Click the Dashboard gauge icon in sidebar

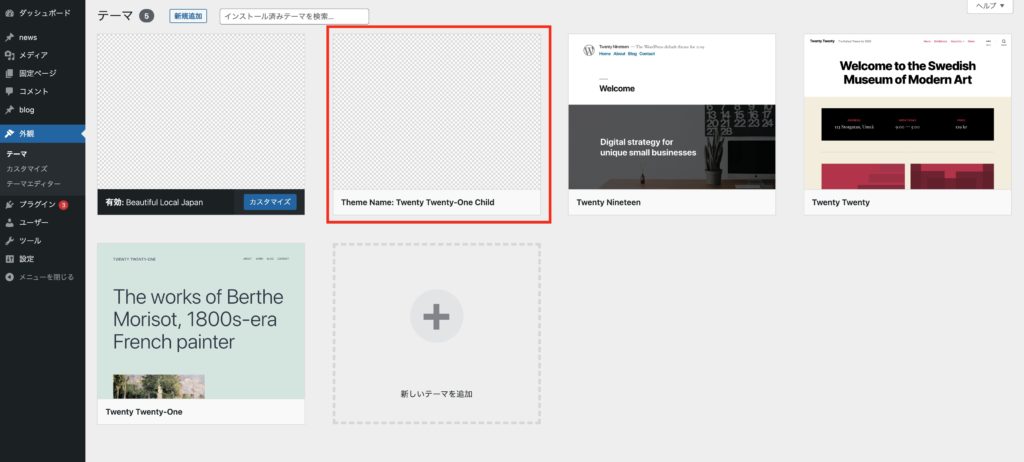coord(9,13)
